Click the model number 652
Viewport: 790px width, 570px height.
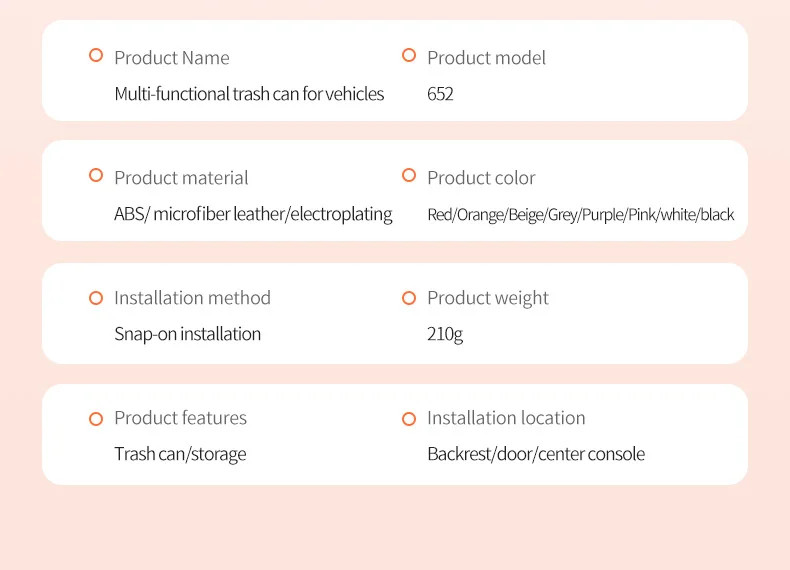pos(440,94)
